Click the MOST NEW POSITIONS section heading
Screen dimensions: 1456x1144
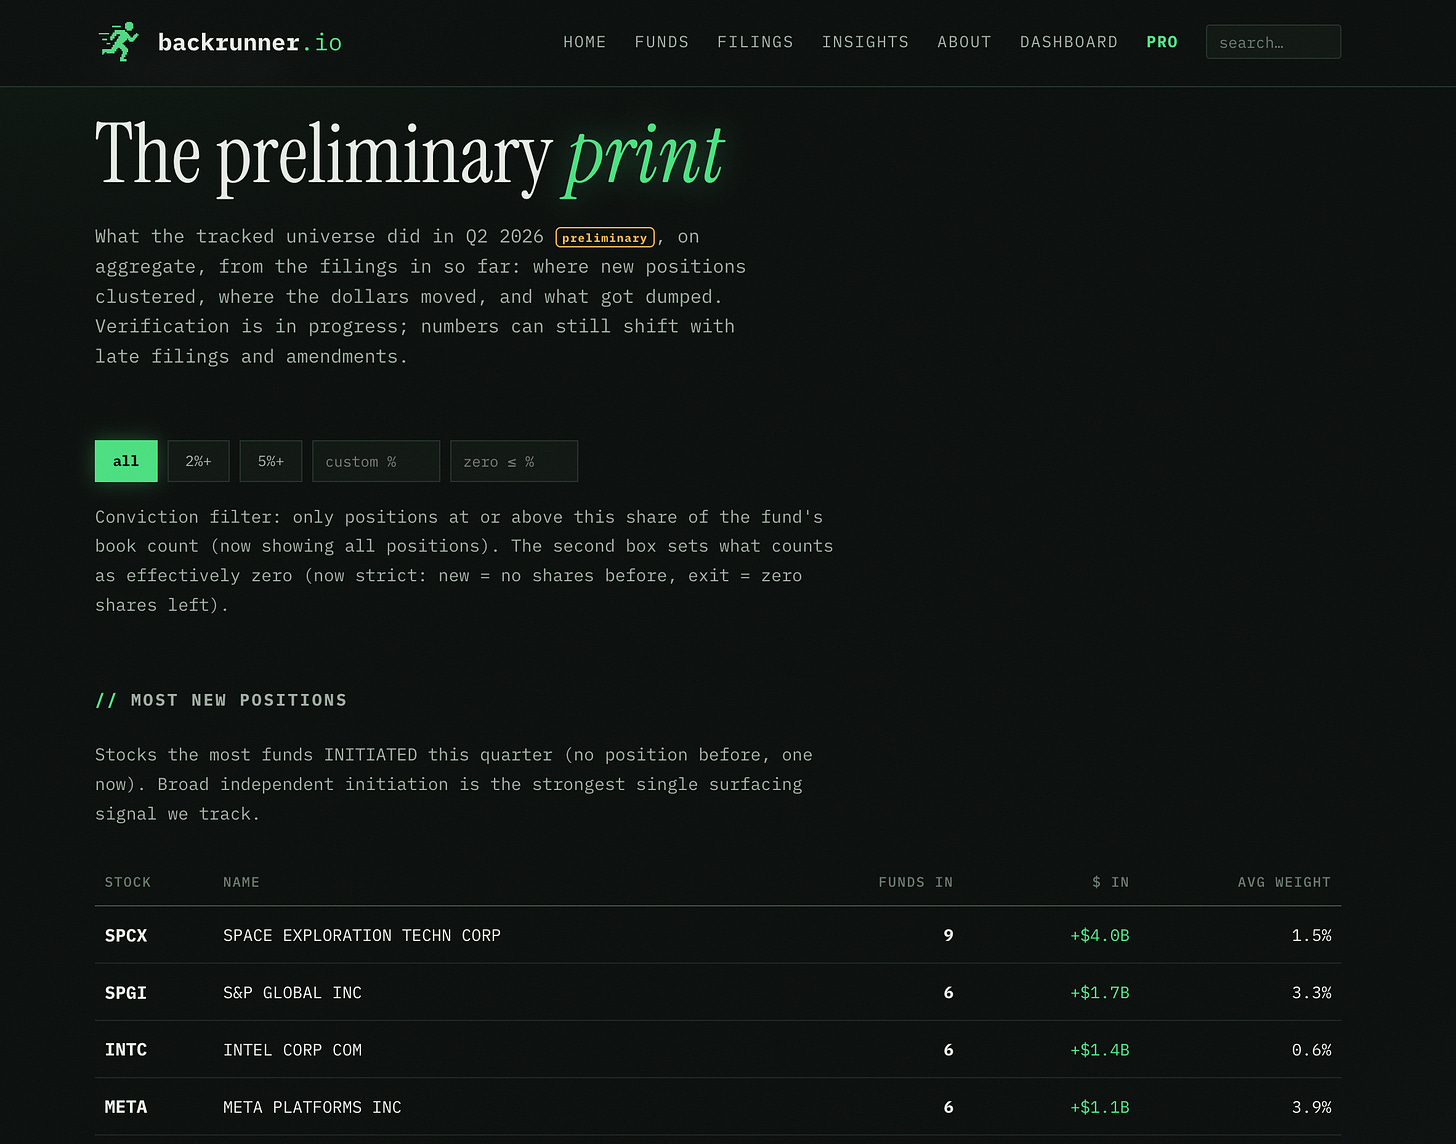click(221, 700)
